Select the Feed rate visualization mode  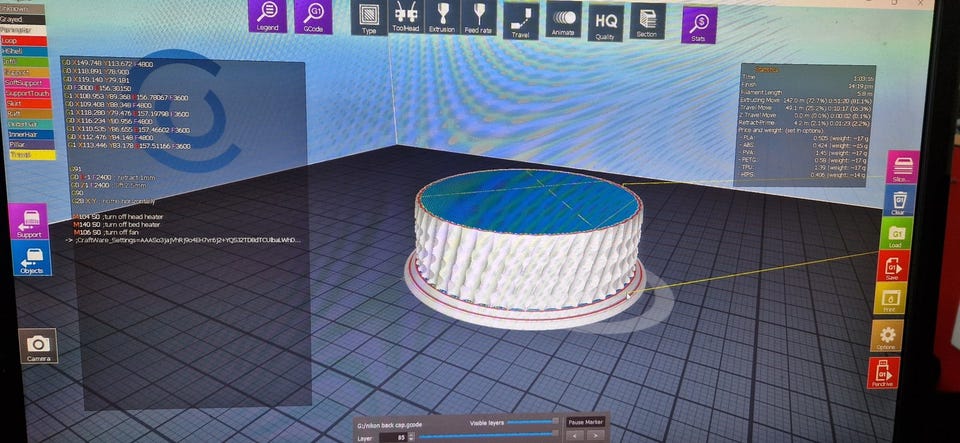tap(478, 17)
